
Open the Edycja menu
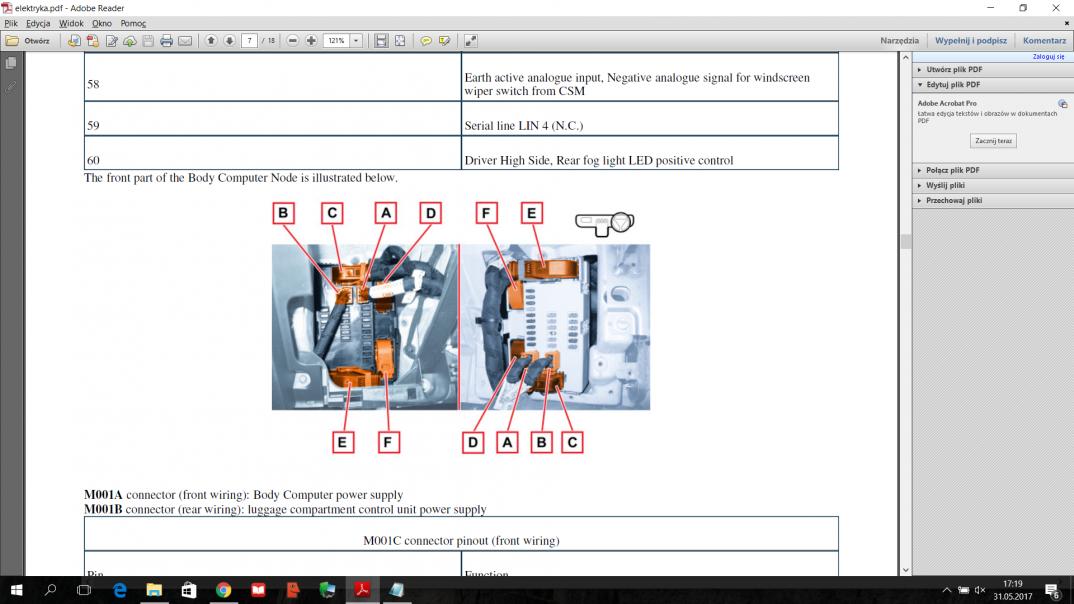click(x=38, y=23)
